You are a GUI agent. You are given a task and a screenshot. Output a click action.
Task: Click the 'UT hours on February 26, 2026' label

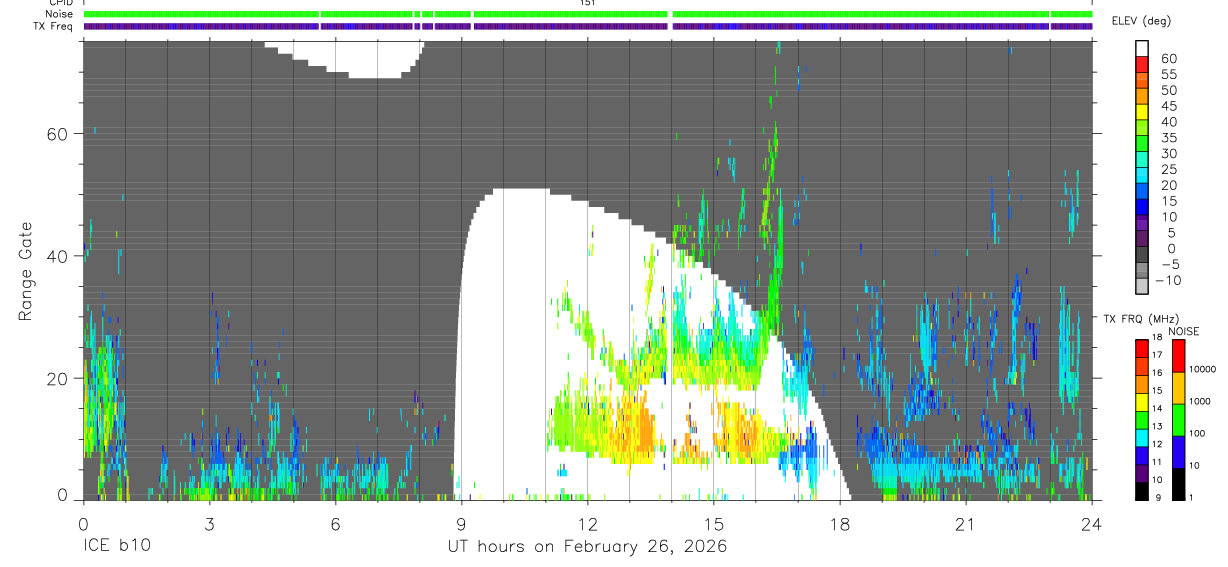click(587, 547)
